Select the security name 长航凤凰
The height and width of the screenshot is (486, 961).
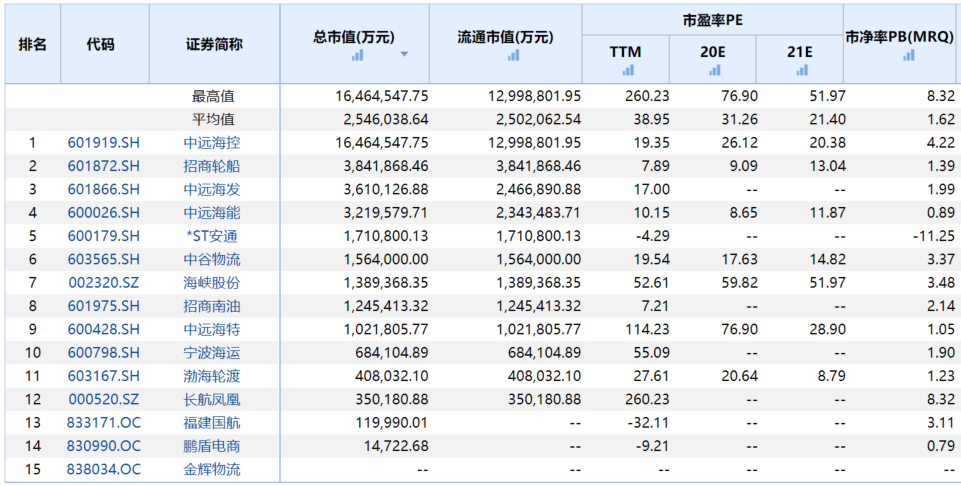pyautogui.click(x=212, y=400)
